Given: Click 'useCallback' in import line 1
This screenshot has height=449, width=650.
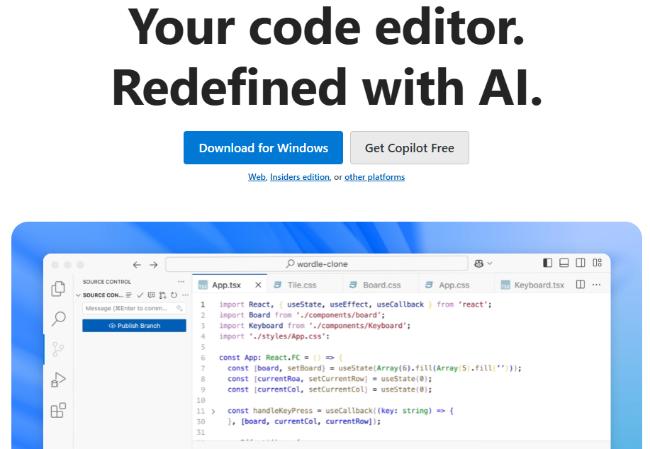Looking at the screenshot, I should (x=400, y=304).
